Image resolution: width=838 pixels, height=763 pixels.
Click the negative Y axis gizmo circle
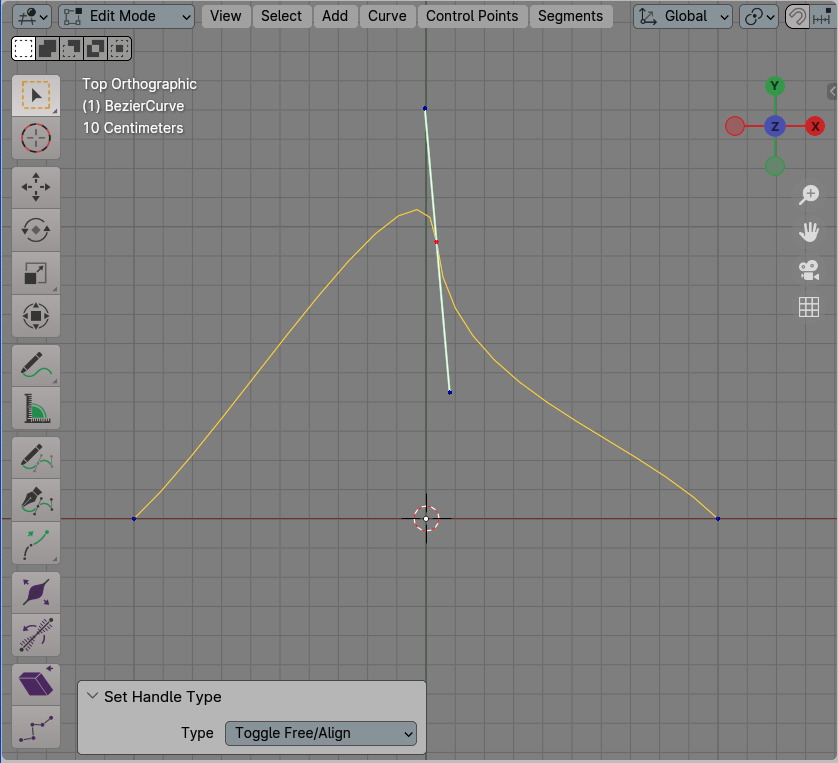(774, 166)
